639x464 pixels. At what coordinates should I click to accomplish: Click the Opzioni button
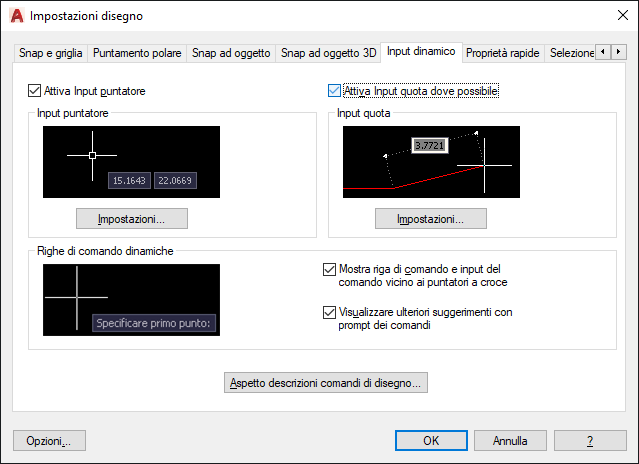[49, 440]
